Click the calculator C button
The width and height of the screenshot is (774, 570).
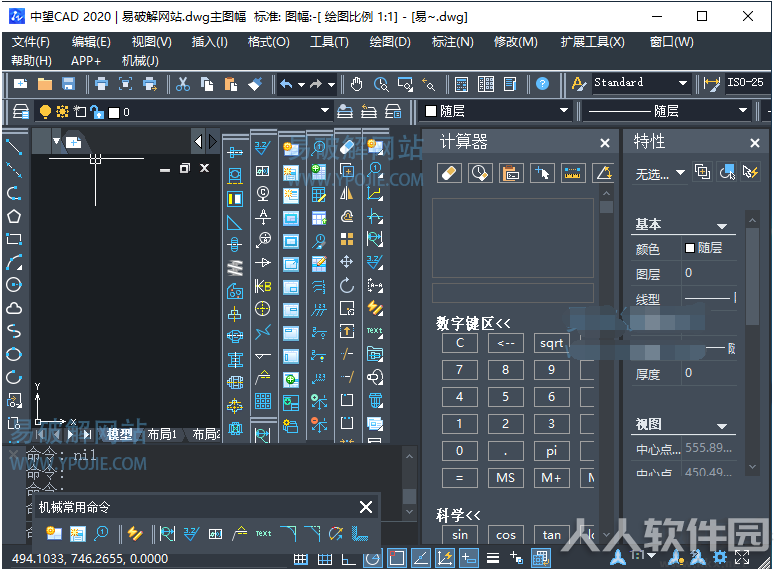460,342
